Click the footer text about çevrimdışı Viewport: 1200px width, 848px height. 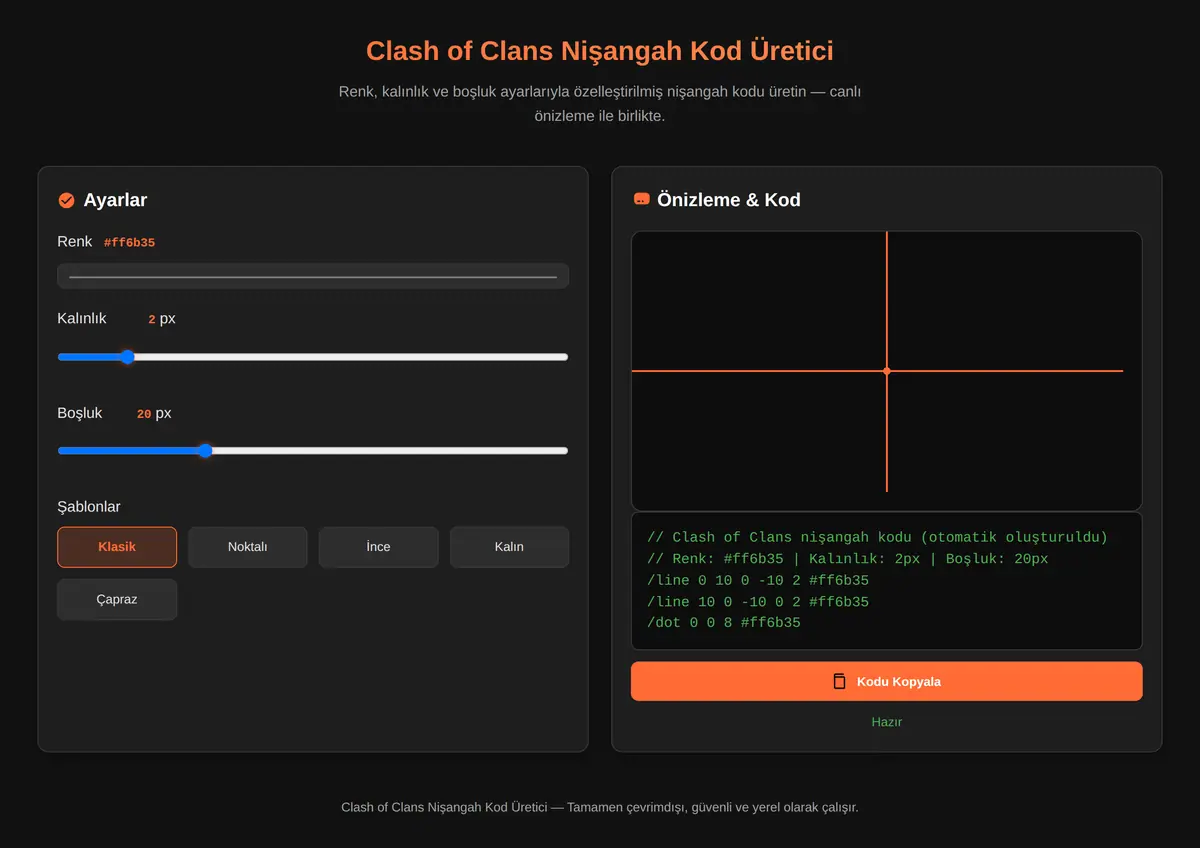click(x=599, y=807)
